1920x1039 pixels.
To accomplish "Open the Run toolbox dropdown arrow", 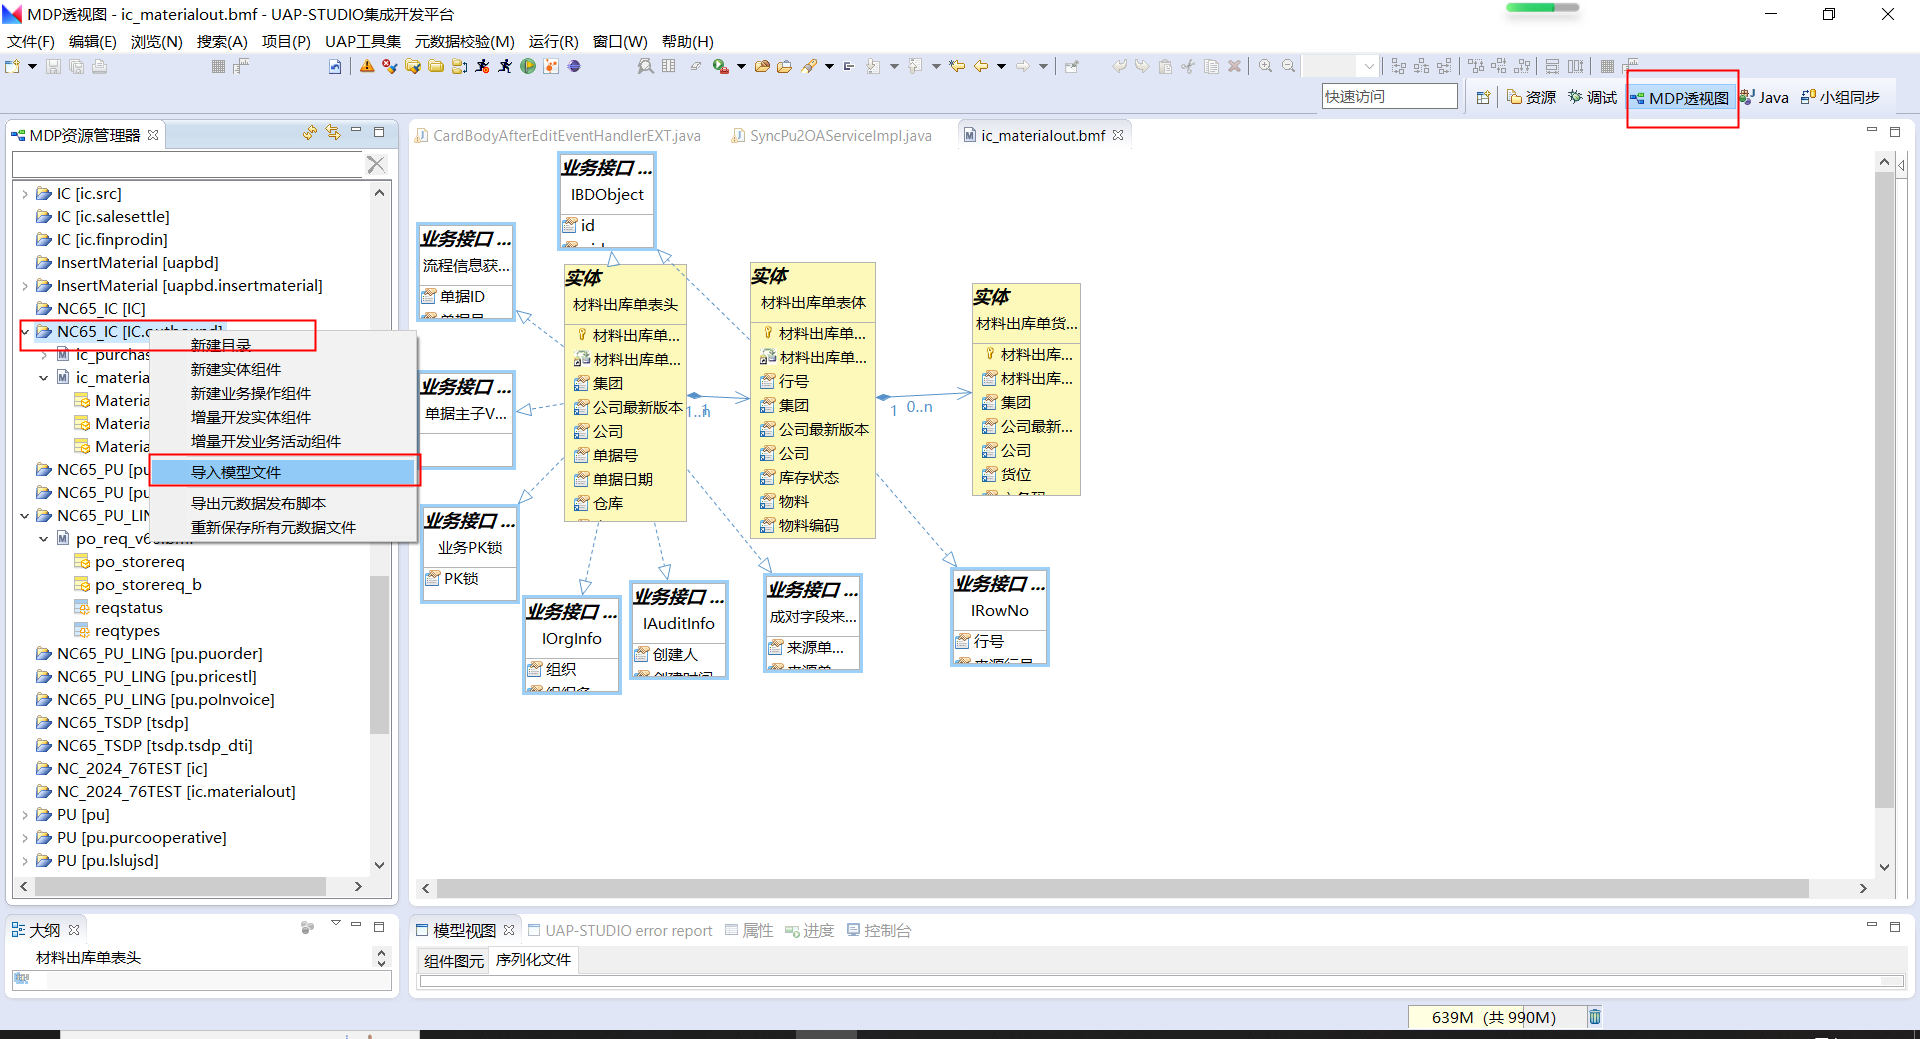I will pos(741,66).
